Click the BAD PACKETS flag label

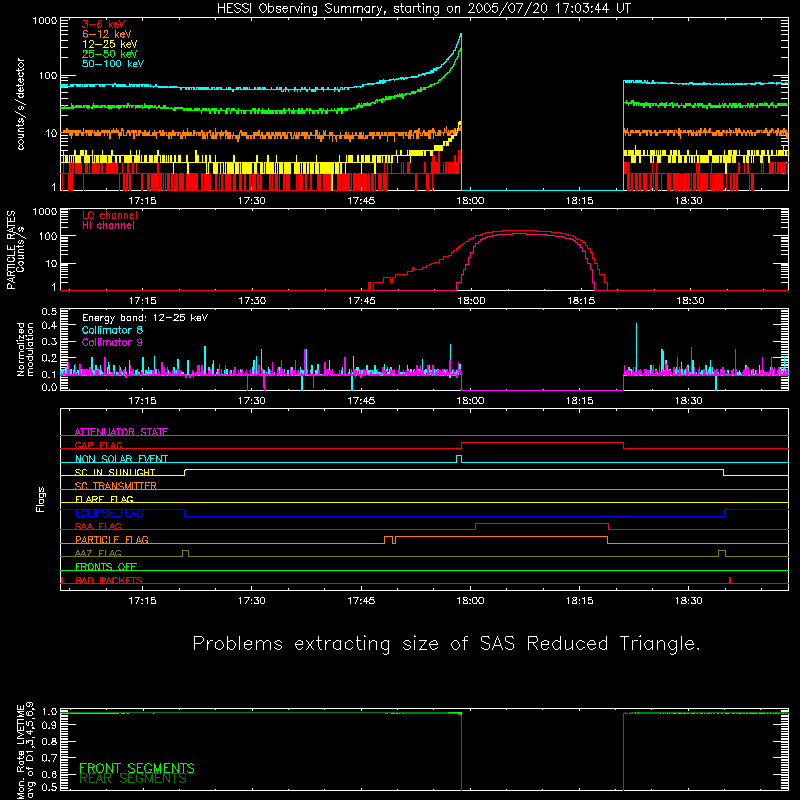click(x=109, y=580)
